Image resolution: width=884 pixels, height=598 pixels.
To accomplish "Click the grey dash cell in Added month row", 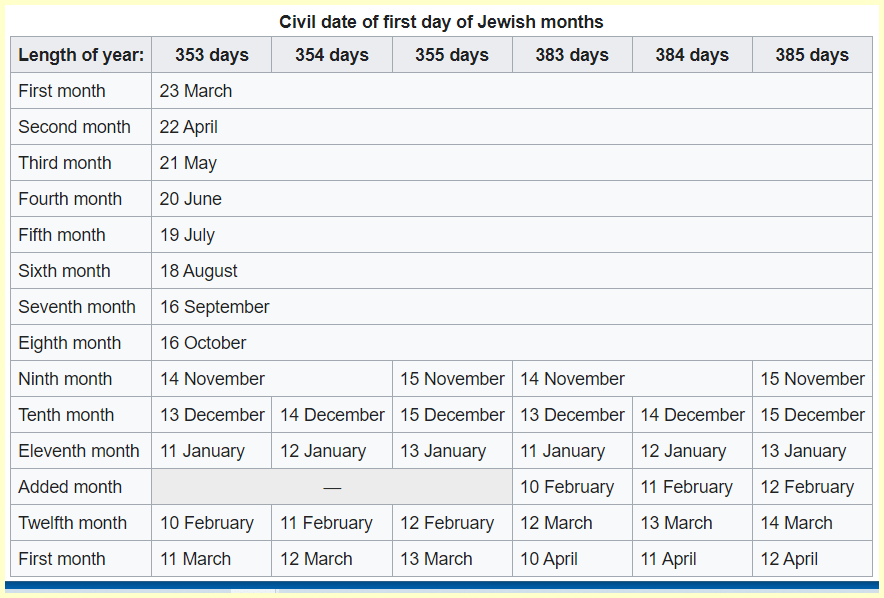I will click(331, 487).
